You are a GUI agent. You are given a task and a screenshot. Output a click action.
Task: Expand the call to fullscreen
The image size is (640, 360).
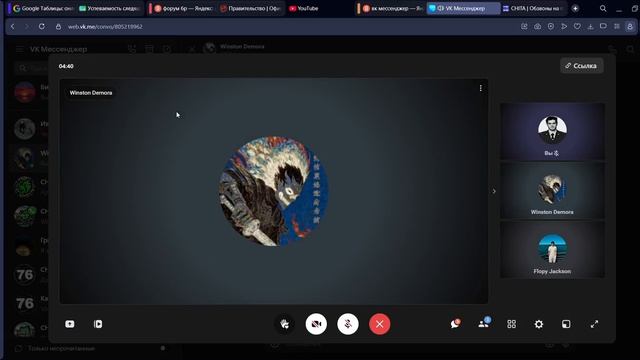[x=594, y=324]
